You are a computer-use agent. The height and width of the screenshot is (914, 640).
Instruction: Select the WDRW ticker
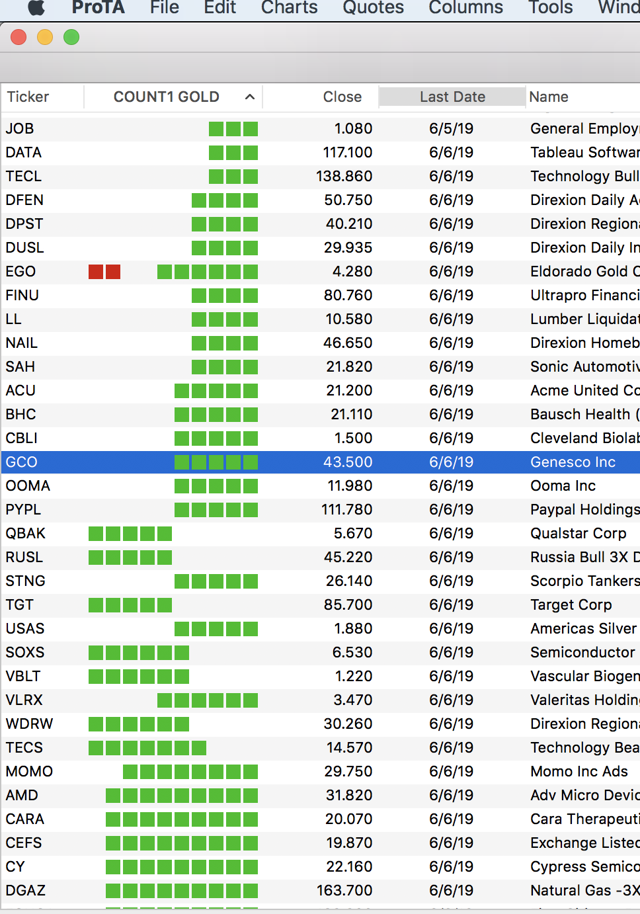tap(29, 724)
